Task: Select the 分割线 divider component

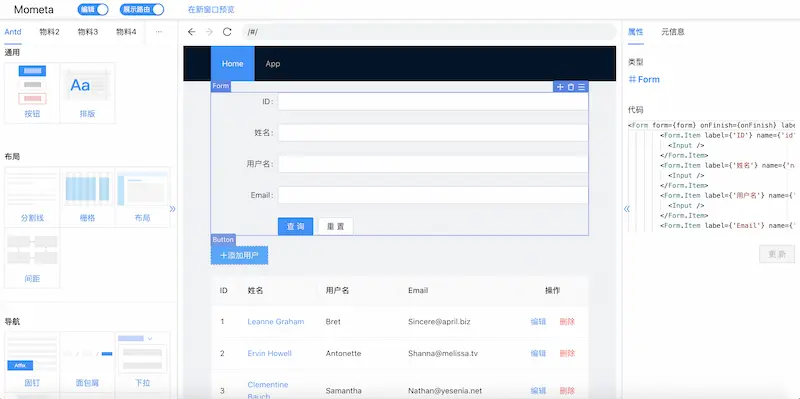Action: point(32,197)
